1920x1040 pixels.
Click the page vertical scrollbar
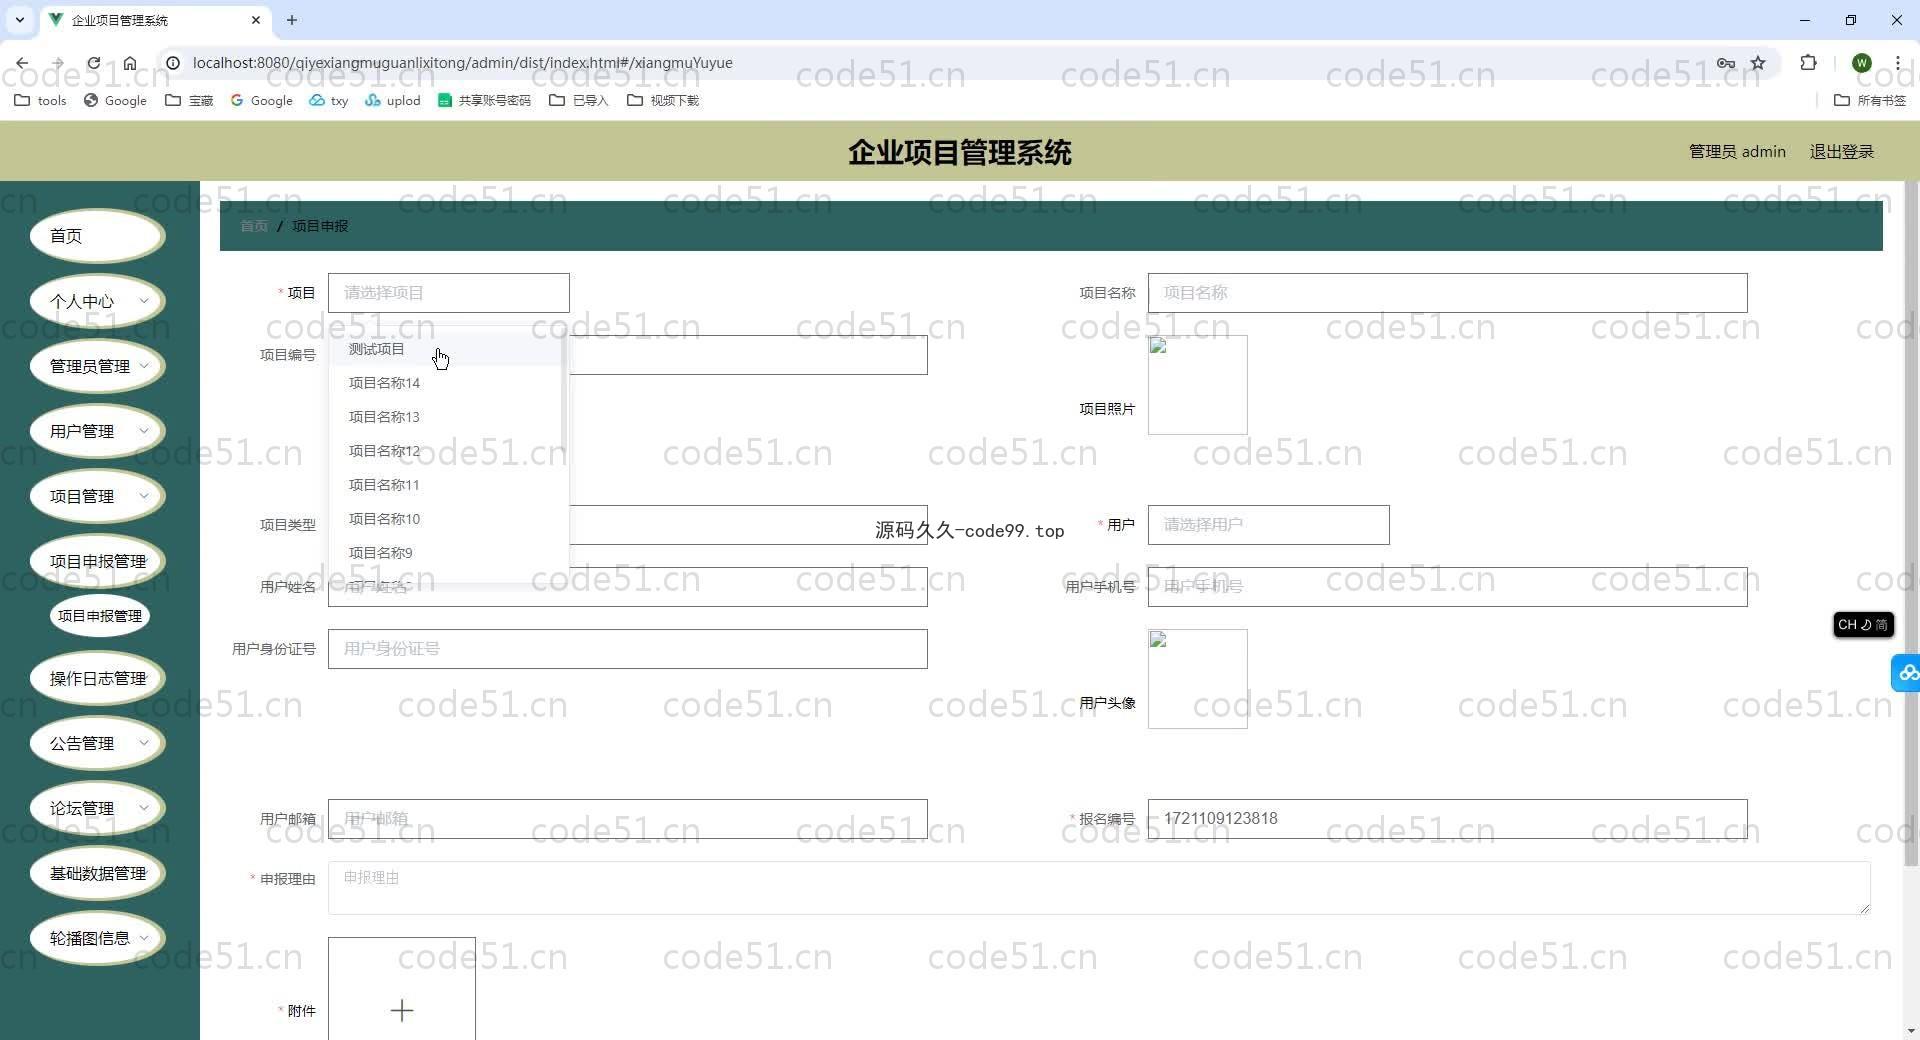[x=1911, y=523]
